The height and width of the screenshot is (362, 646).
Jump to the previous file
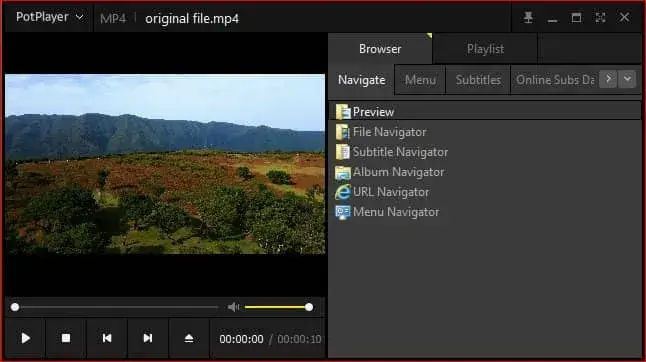tap(107, 338)
